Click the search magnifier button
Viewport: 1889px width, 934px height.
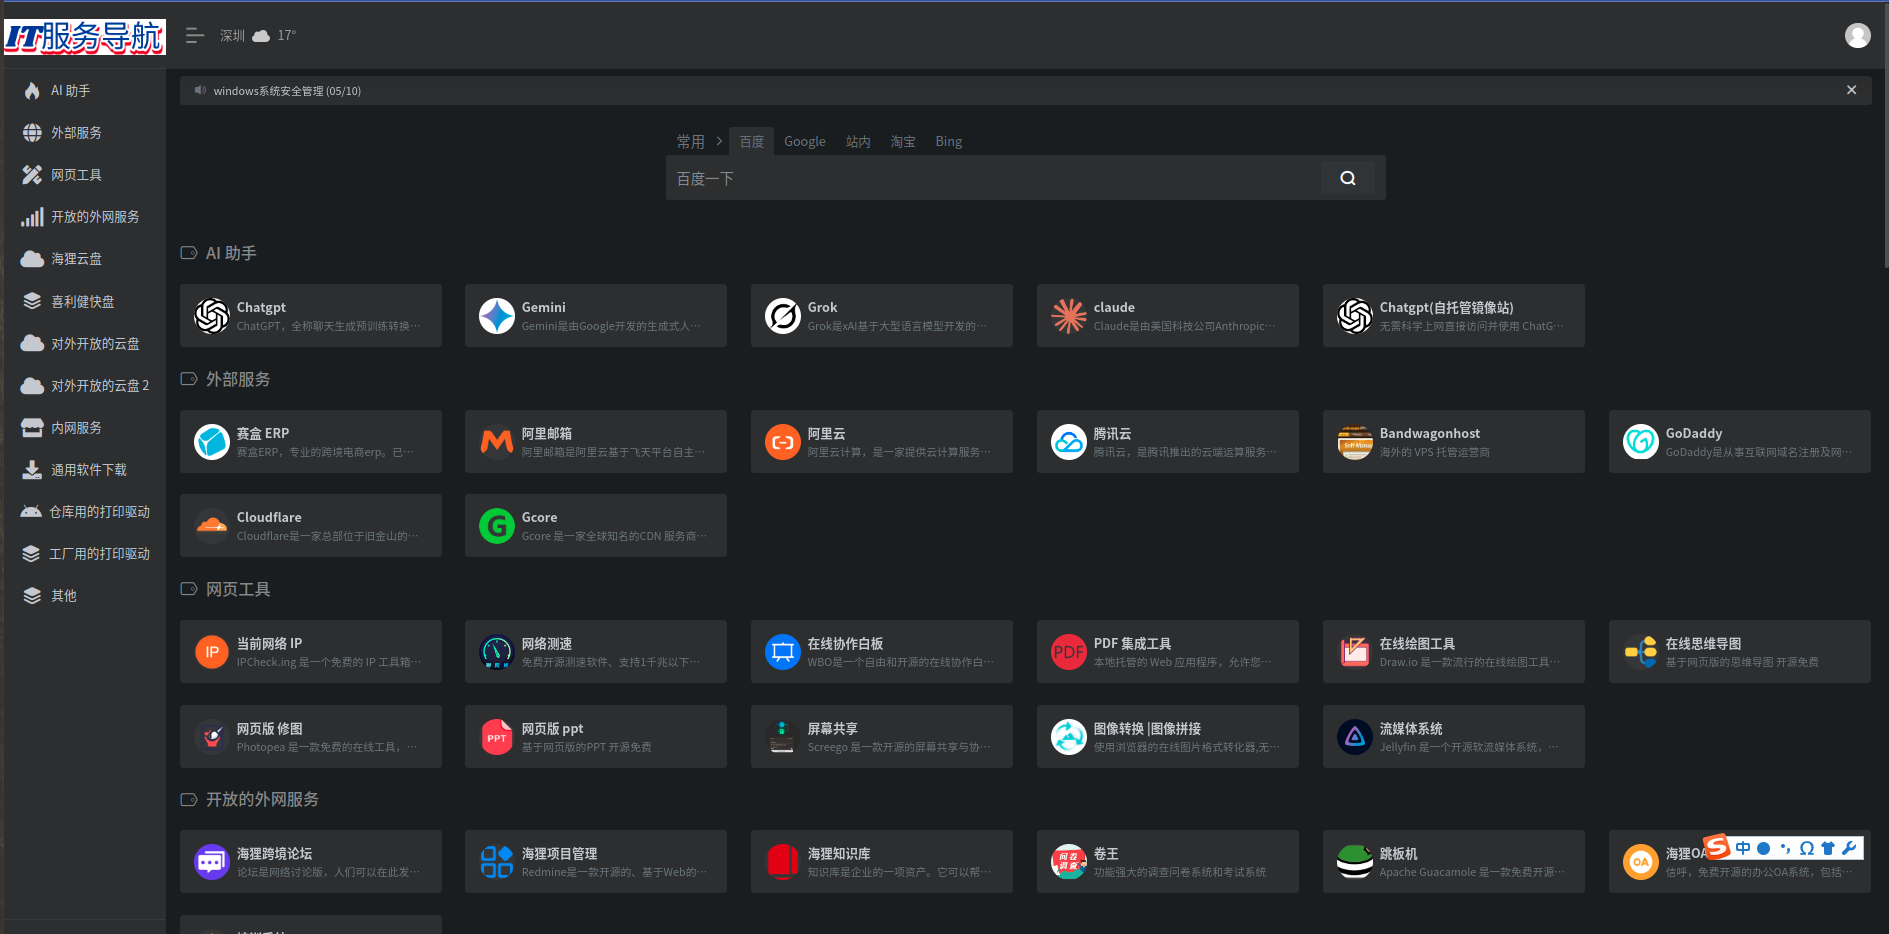(x=1347, y=178)
